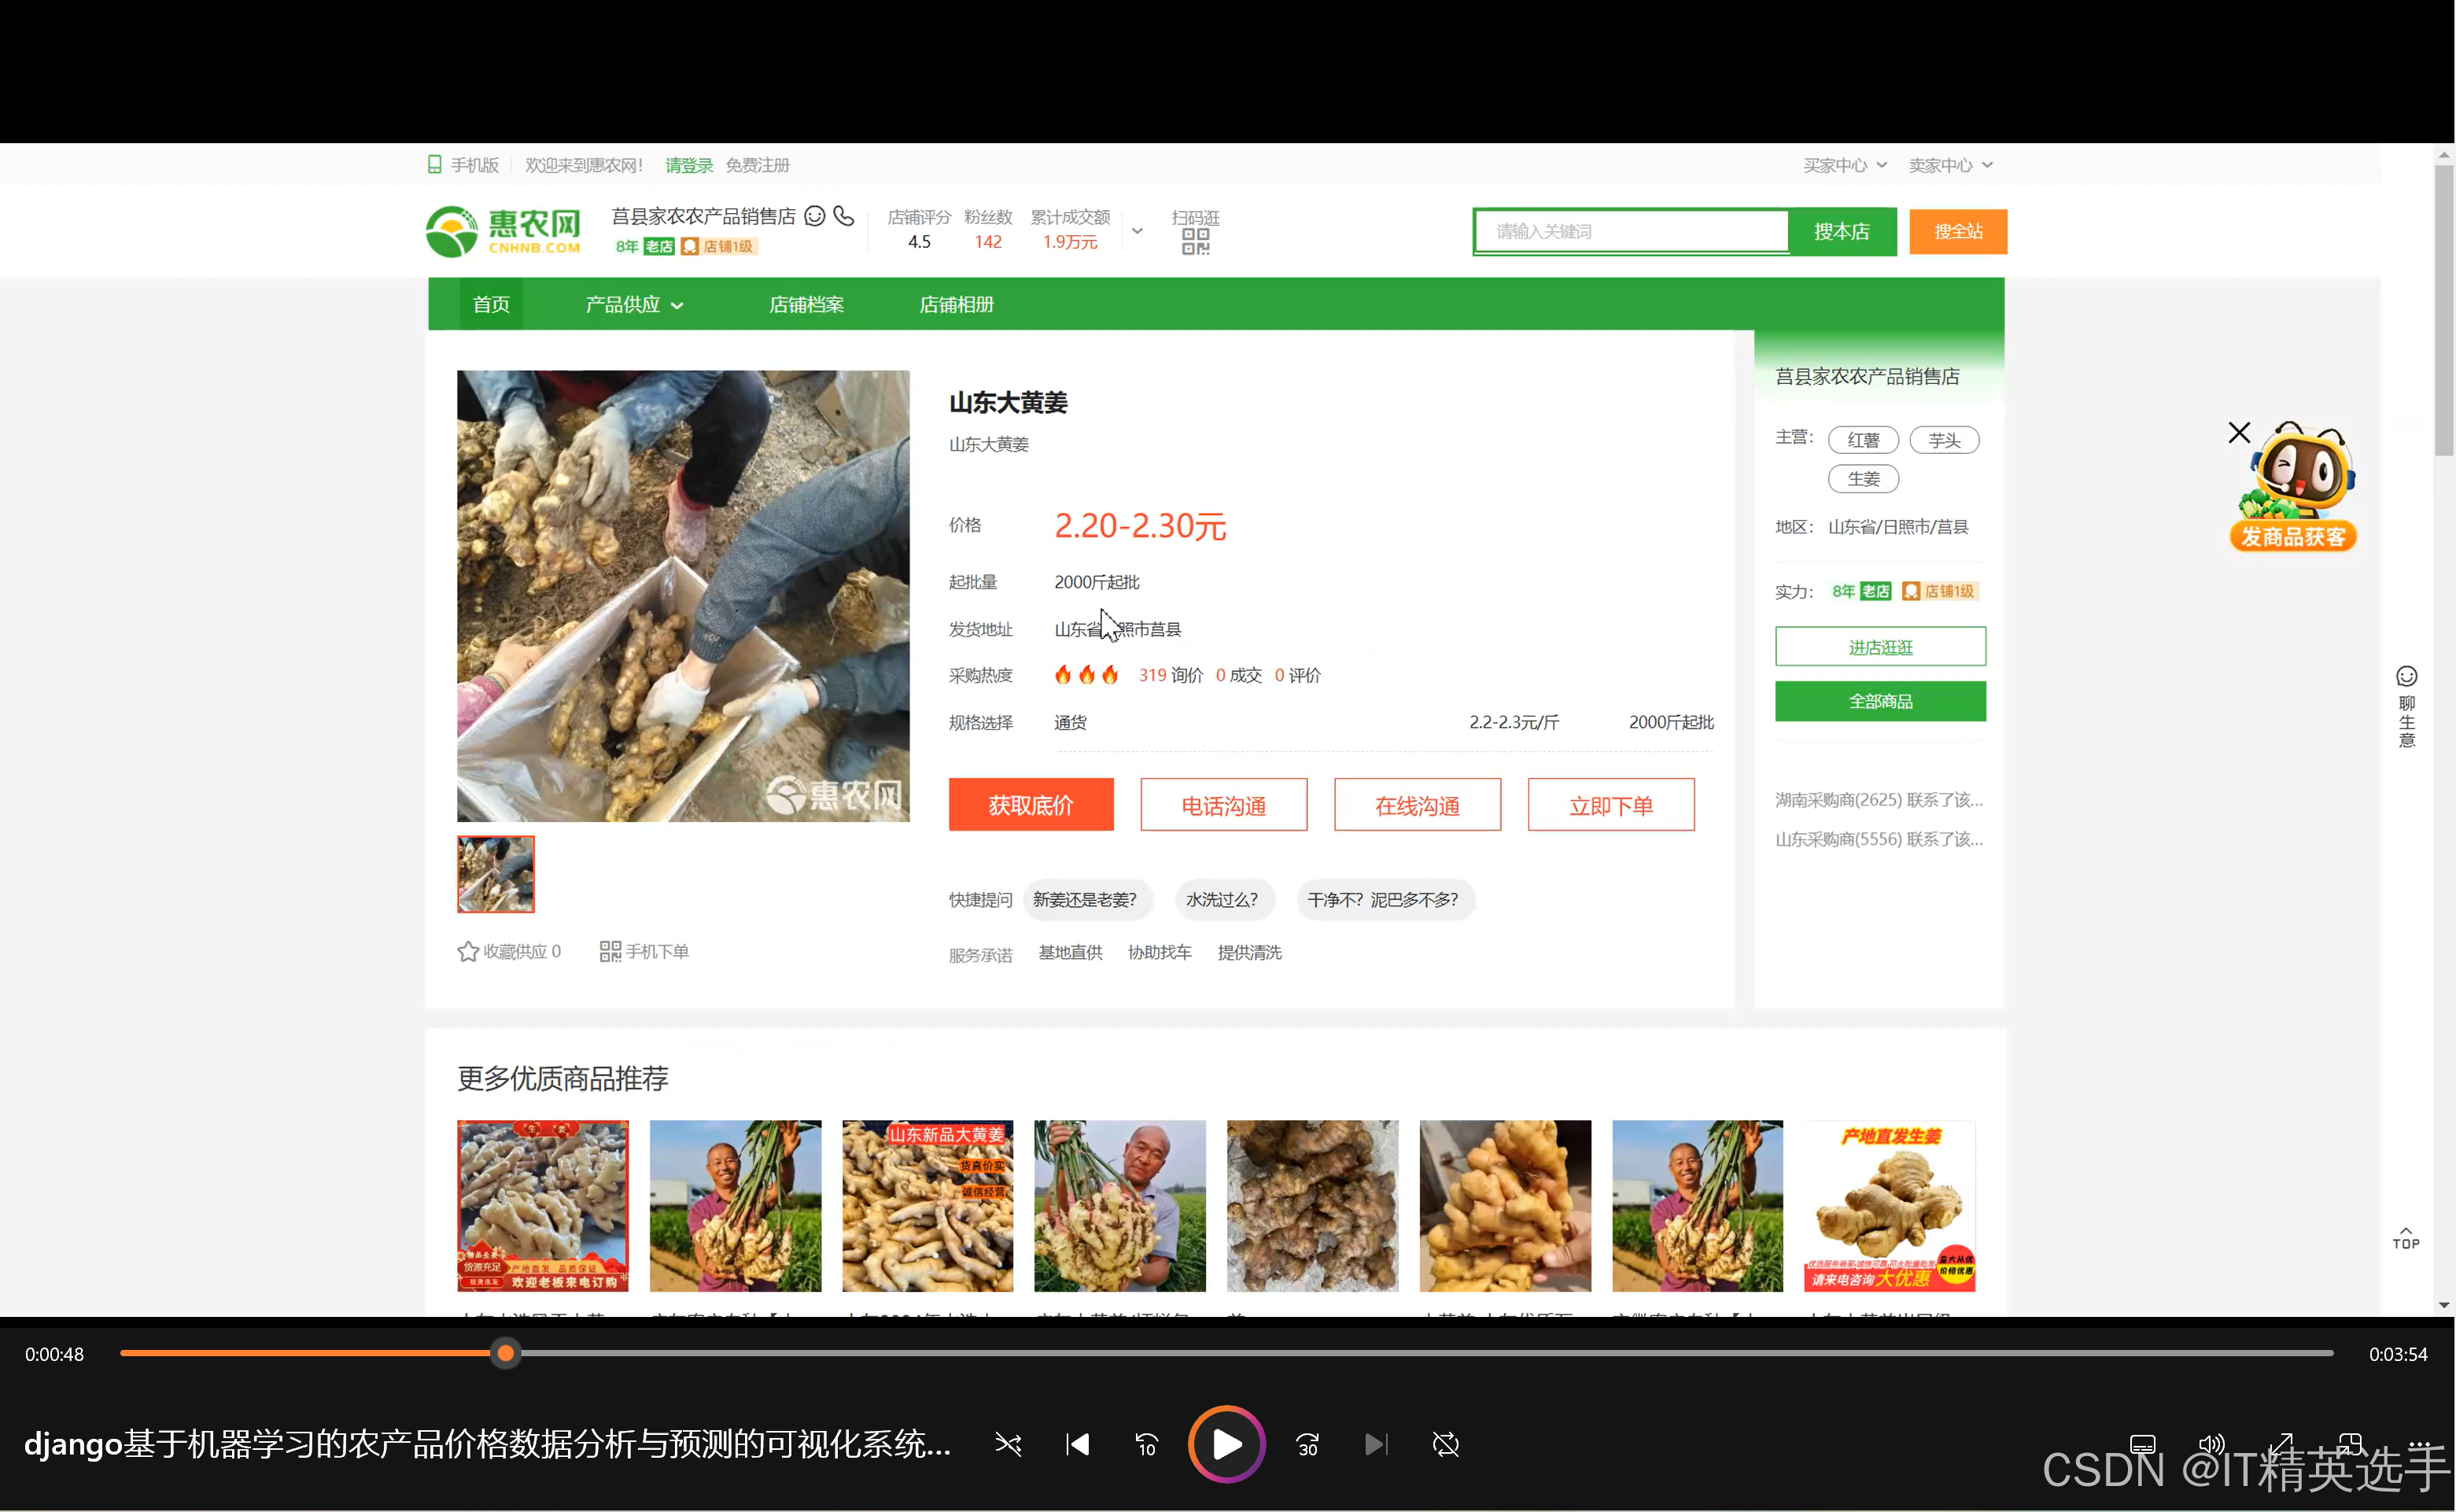Click the player fullscreen arrow icon

(x=2281, y=1444)
